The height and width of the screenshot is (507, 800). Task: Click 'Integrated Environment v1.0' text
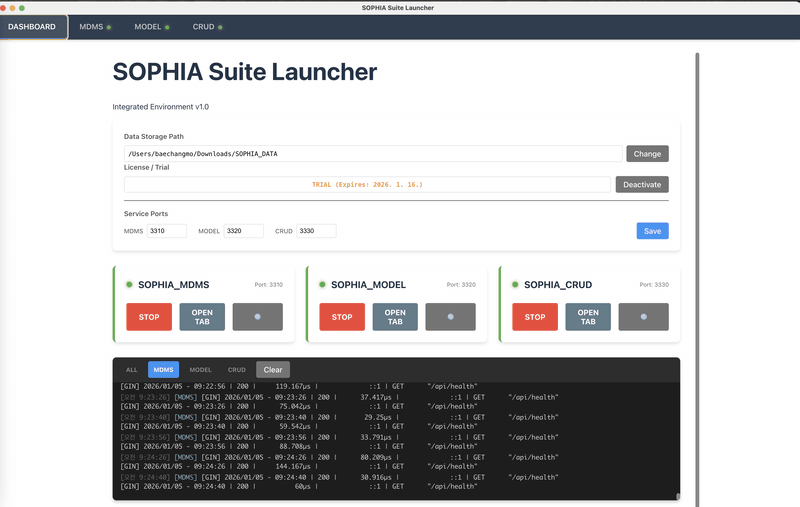coord(161,107)
